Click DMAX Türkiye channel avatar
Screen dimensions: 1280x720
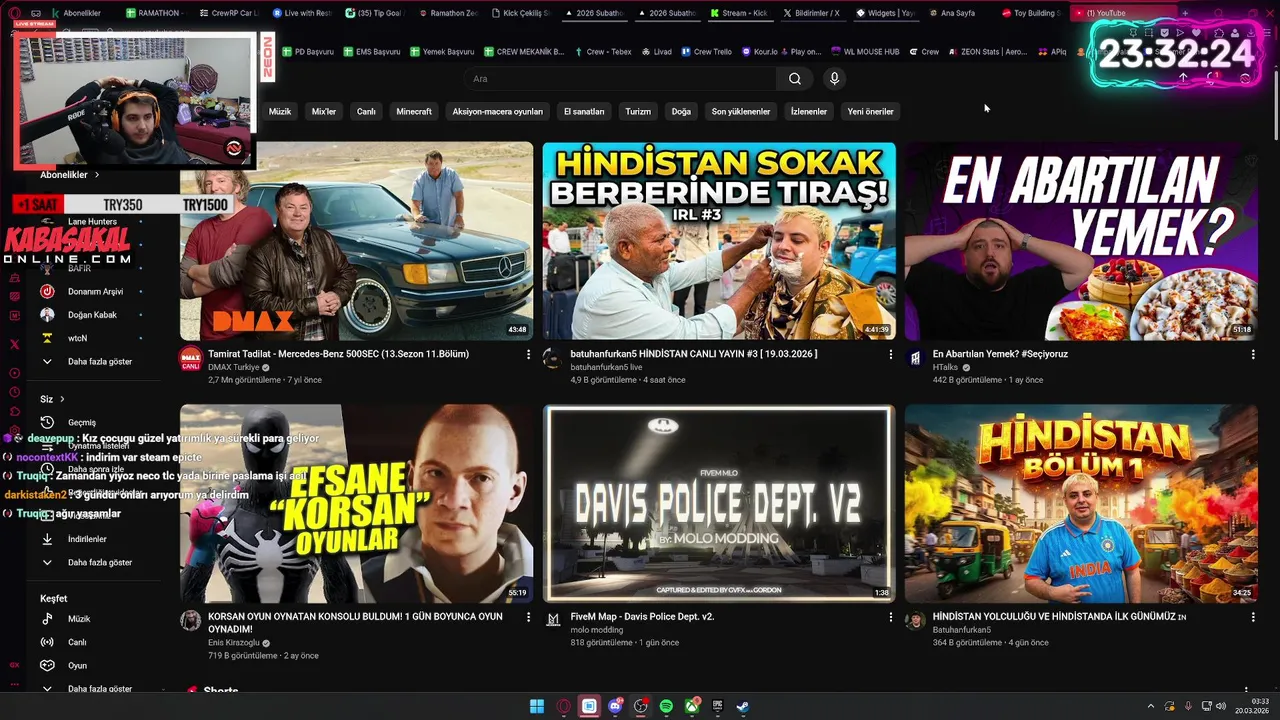point(190,359)
